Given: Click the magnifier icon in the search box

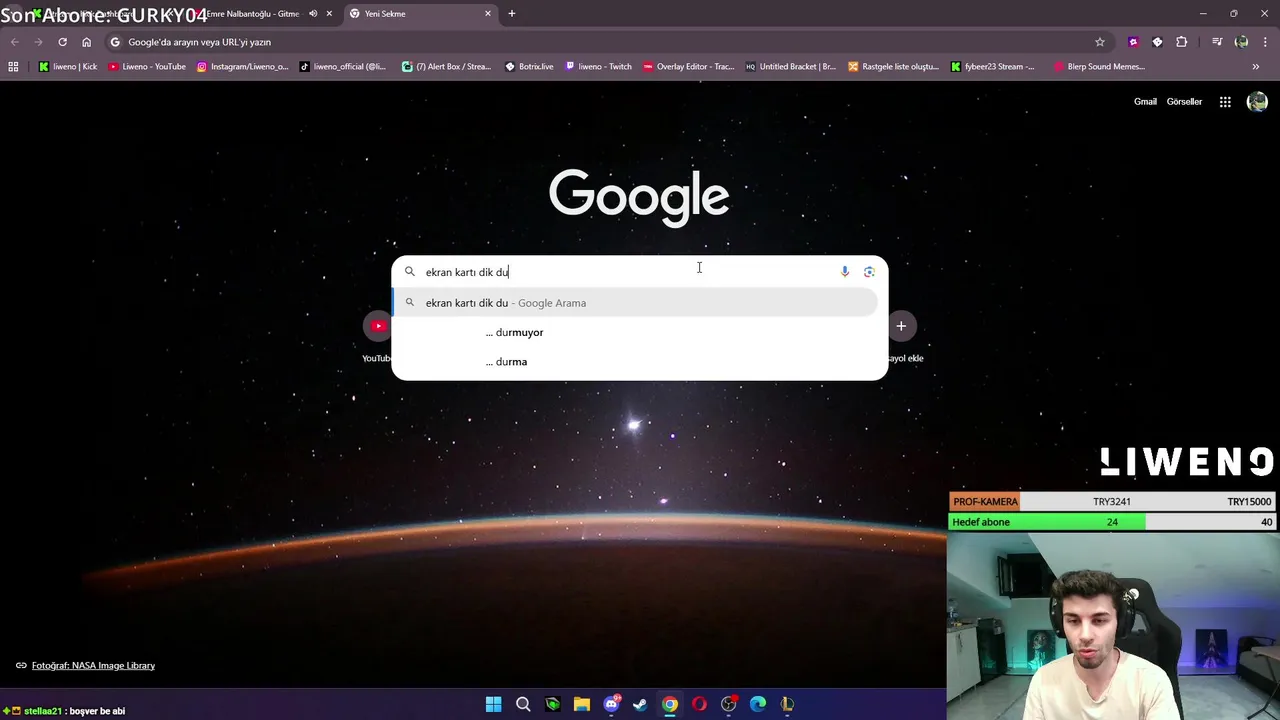Looking at the screenshot, I should click(409, 272).
